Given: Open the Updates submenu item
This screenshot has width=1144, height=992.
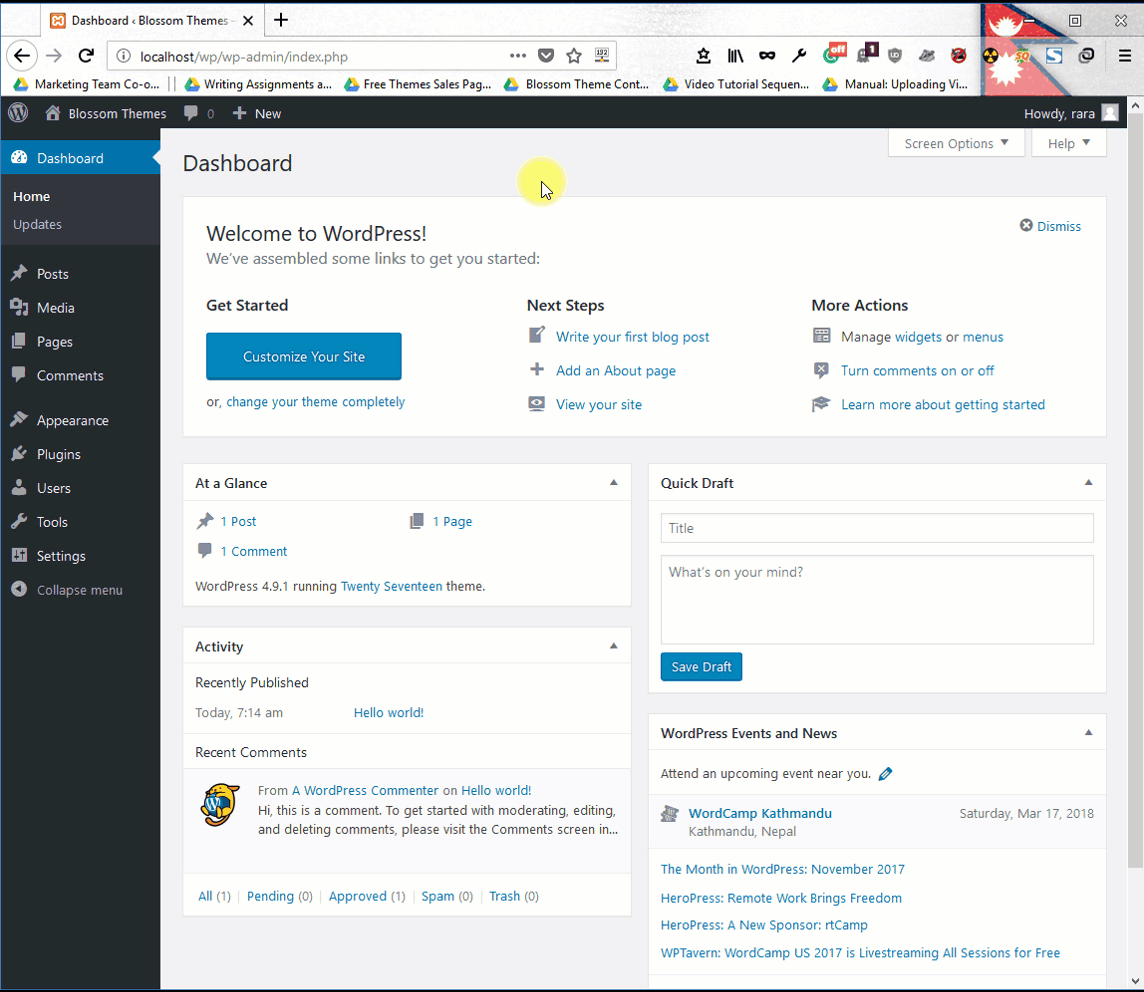Looking at the screenshot, I should [37, 225].
